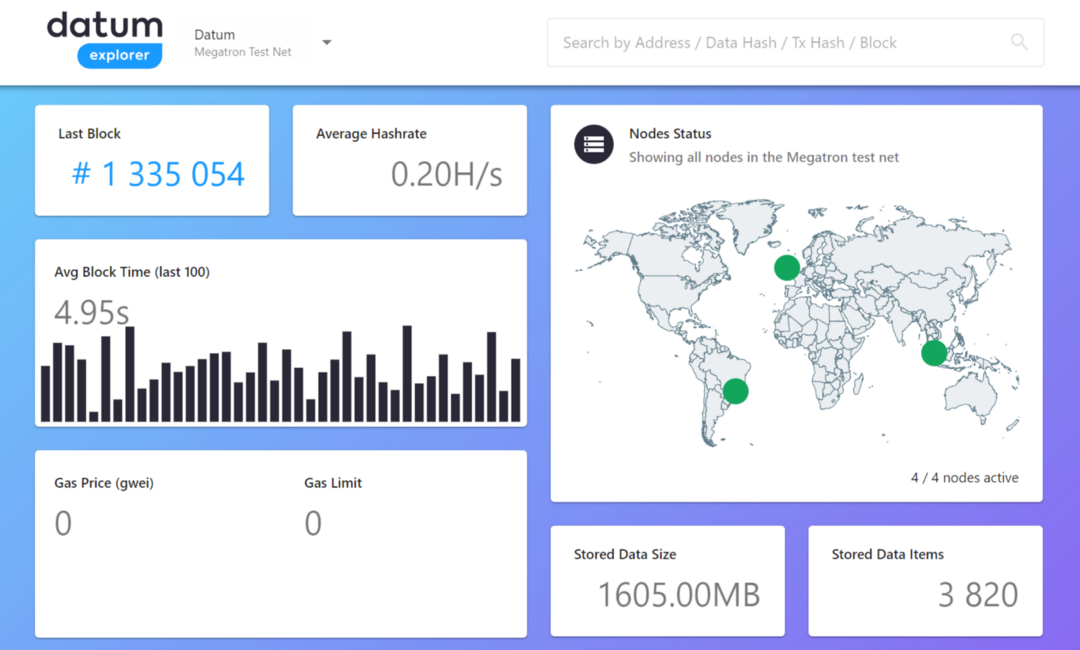Focus the Search by Address input field

796,43
